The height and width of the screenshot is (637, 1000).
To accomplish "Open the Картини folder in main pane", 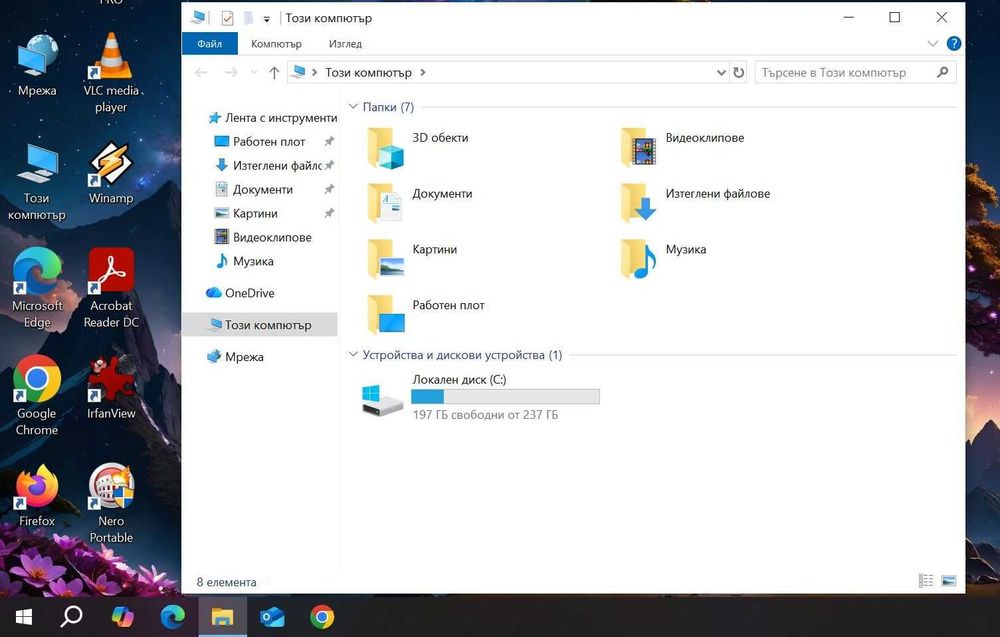I will tap(412, 259).
